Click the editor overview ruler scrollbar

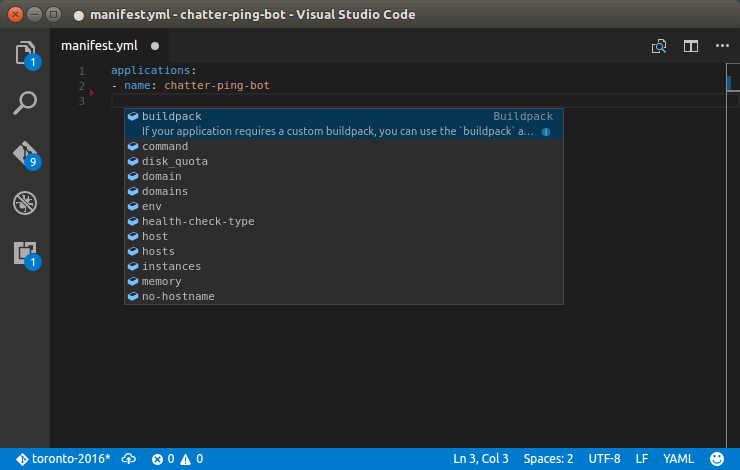pos(732,255)
